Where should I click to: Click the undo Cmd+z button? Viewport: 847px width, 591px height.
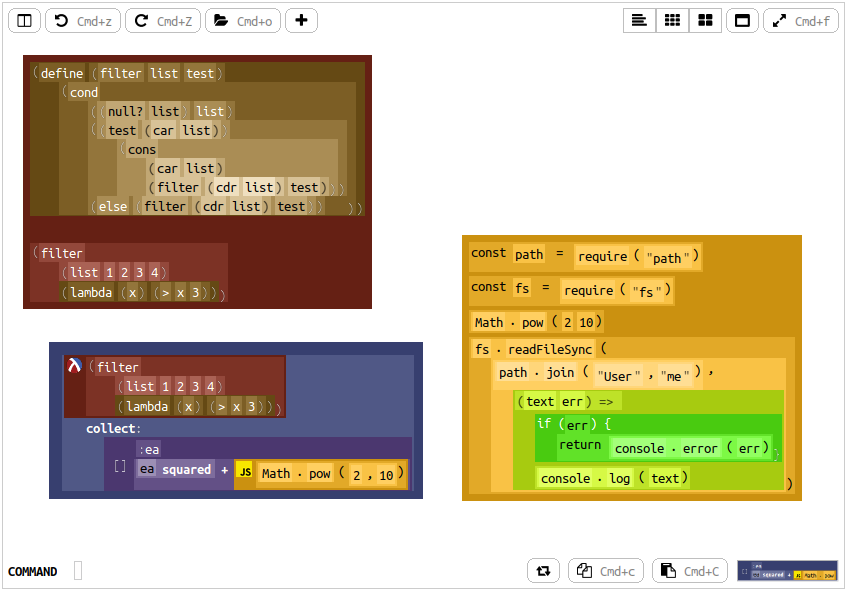point(82,20)
